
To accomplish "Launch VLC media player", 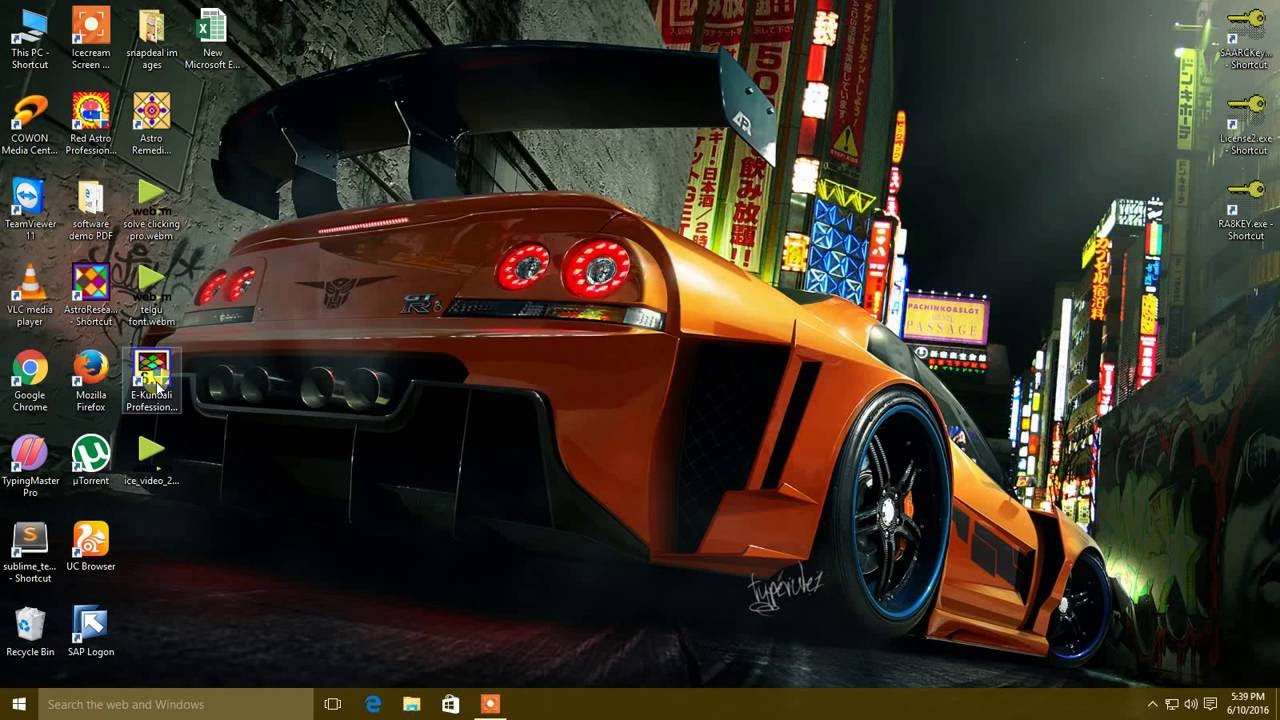I will [30, 296].
